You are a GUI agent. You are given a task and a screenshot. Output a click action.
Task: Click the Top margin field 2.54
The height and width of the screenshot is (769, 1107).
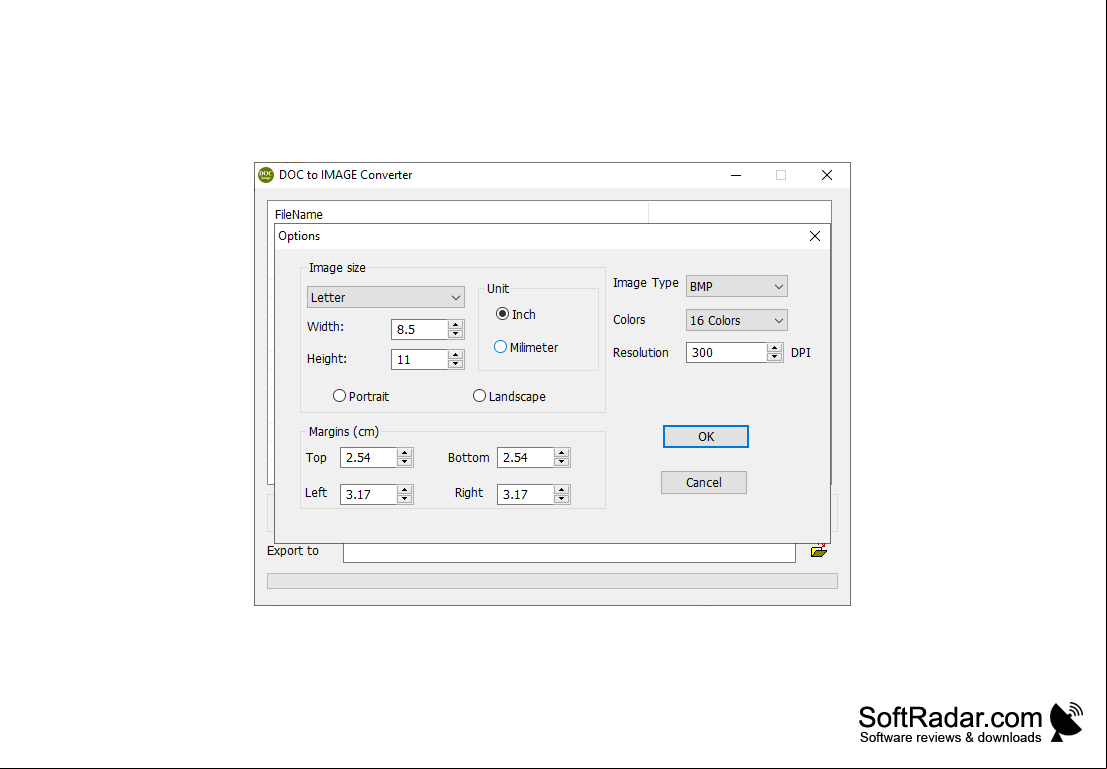(x=369, y=458)
